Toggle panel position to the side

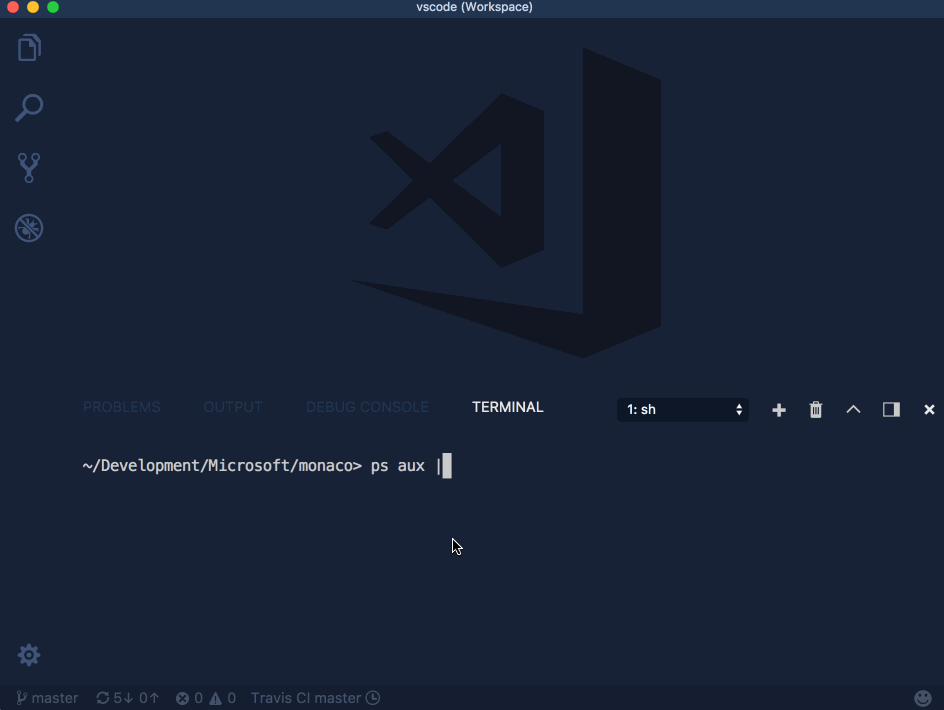tap(891, 410)
